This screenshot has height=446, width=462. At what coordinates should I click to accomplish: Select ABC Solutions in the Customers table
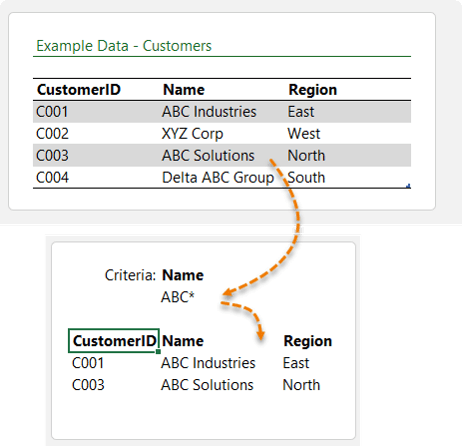[208, 156]
